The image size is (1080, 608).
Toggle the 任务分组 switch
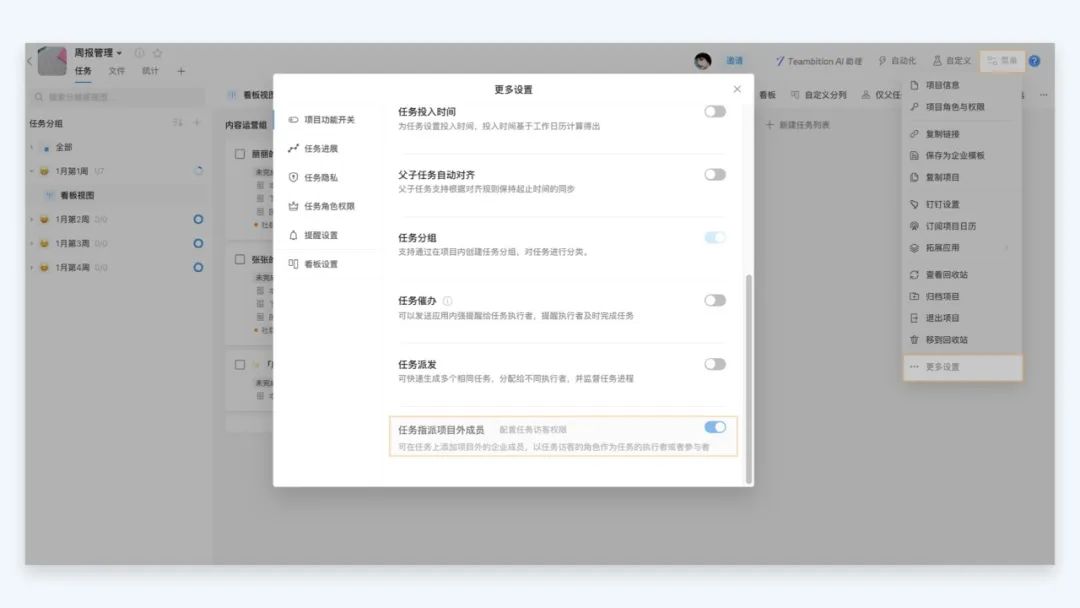(x=715, y=238)
